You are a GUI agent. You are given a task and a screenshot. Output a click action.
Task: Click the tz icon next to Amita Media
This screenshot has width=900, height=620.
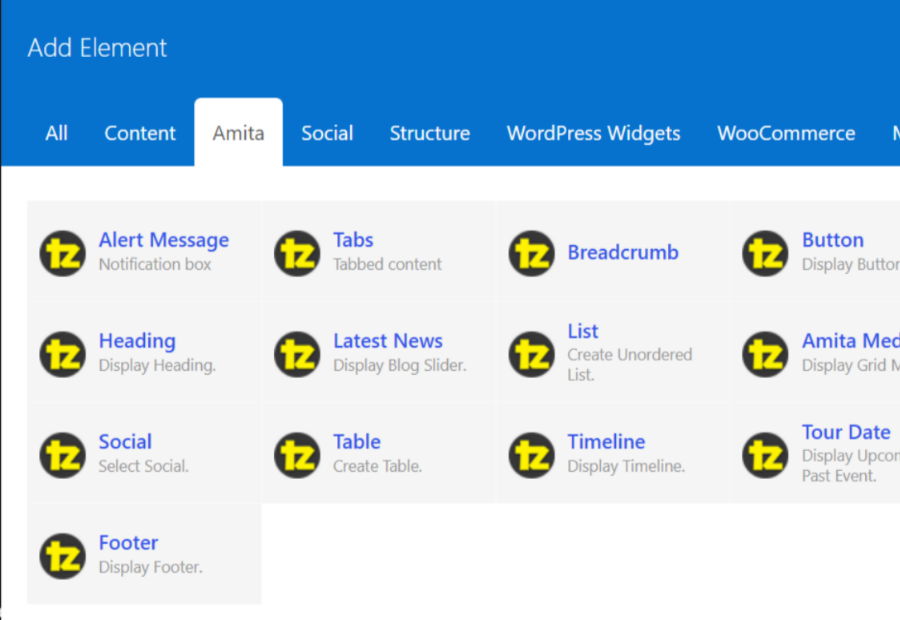765,354
